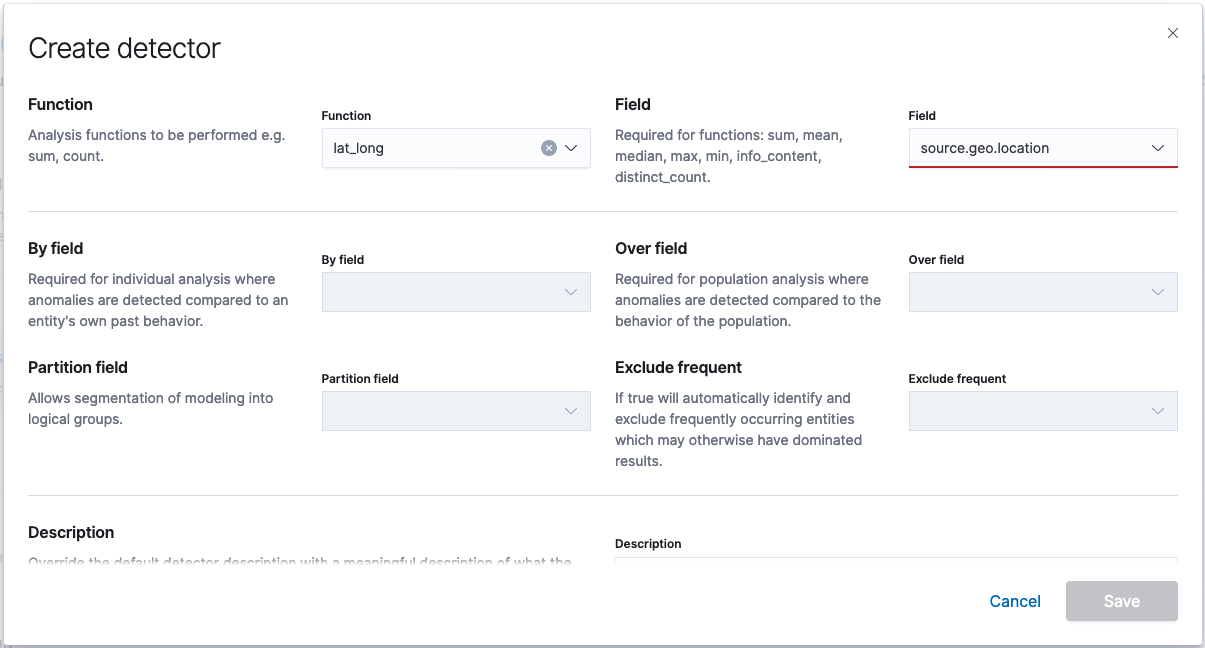Click the Cancel link
Image resolution: width=1205 pixels, height=648 pixels.
1015,601
